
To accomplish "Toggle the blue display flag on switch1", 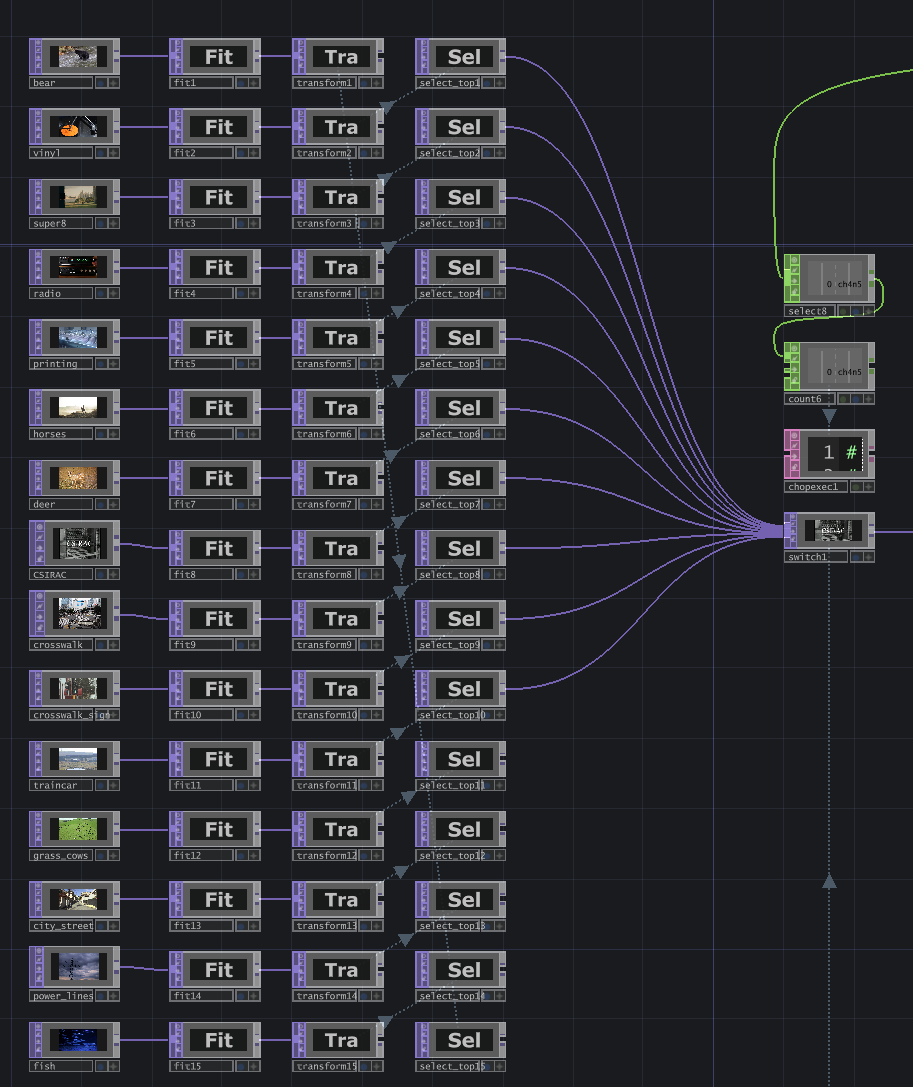I will coord(855,557).
